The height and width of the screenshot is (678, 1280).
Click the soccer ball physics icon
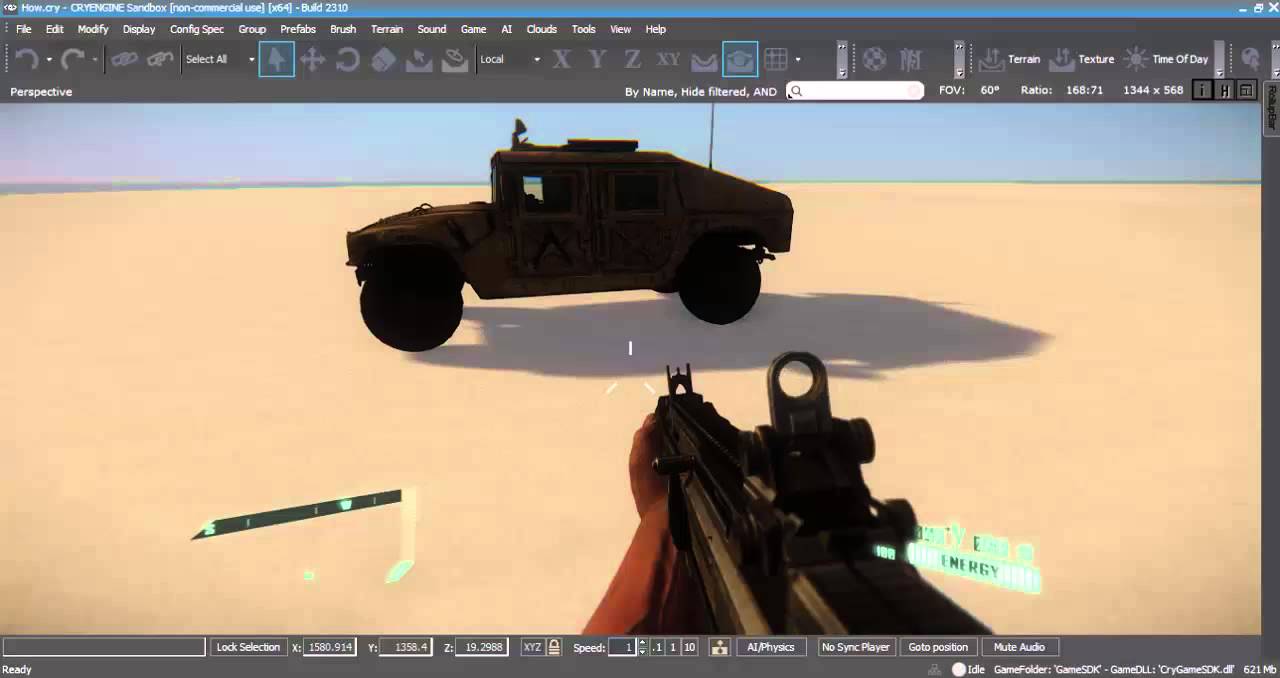[874, 59]
